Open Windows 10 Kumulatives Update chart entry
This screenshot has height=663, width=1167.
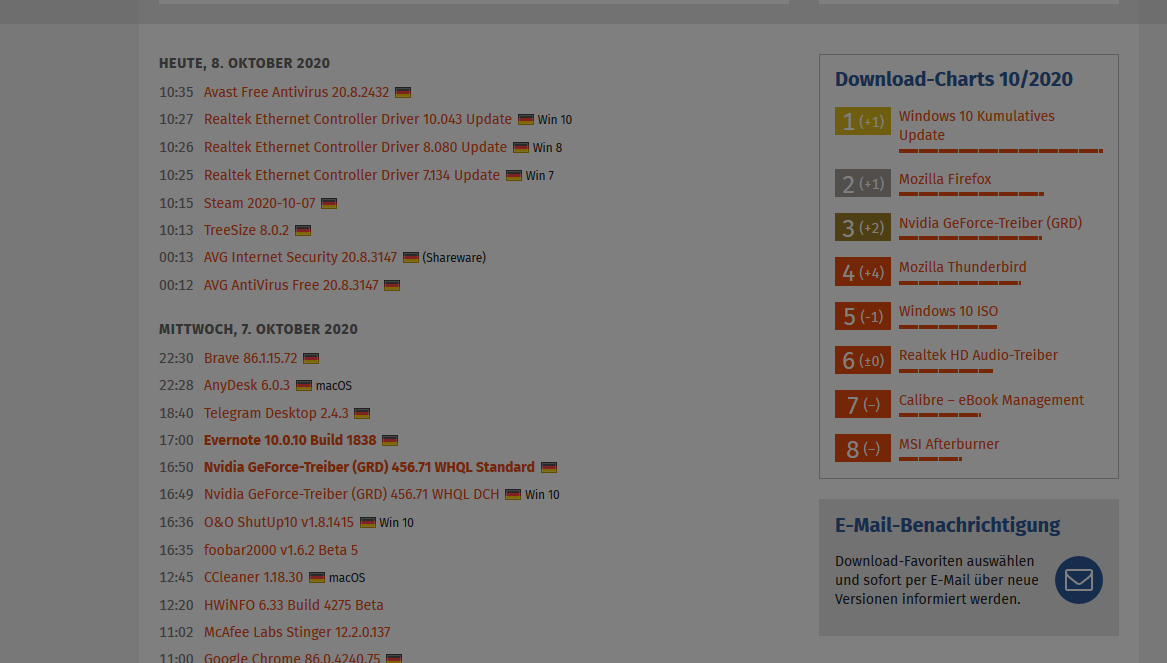point(976,126)
